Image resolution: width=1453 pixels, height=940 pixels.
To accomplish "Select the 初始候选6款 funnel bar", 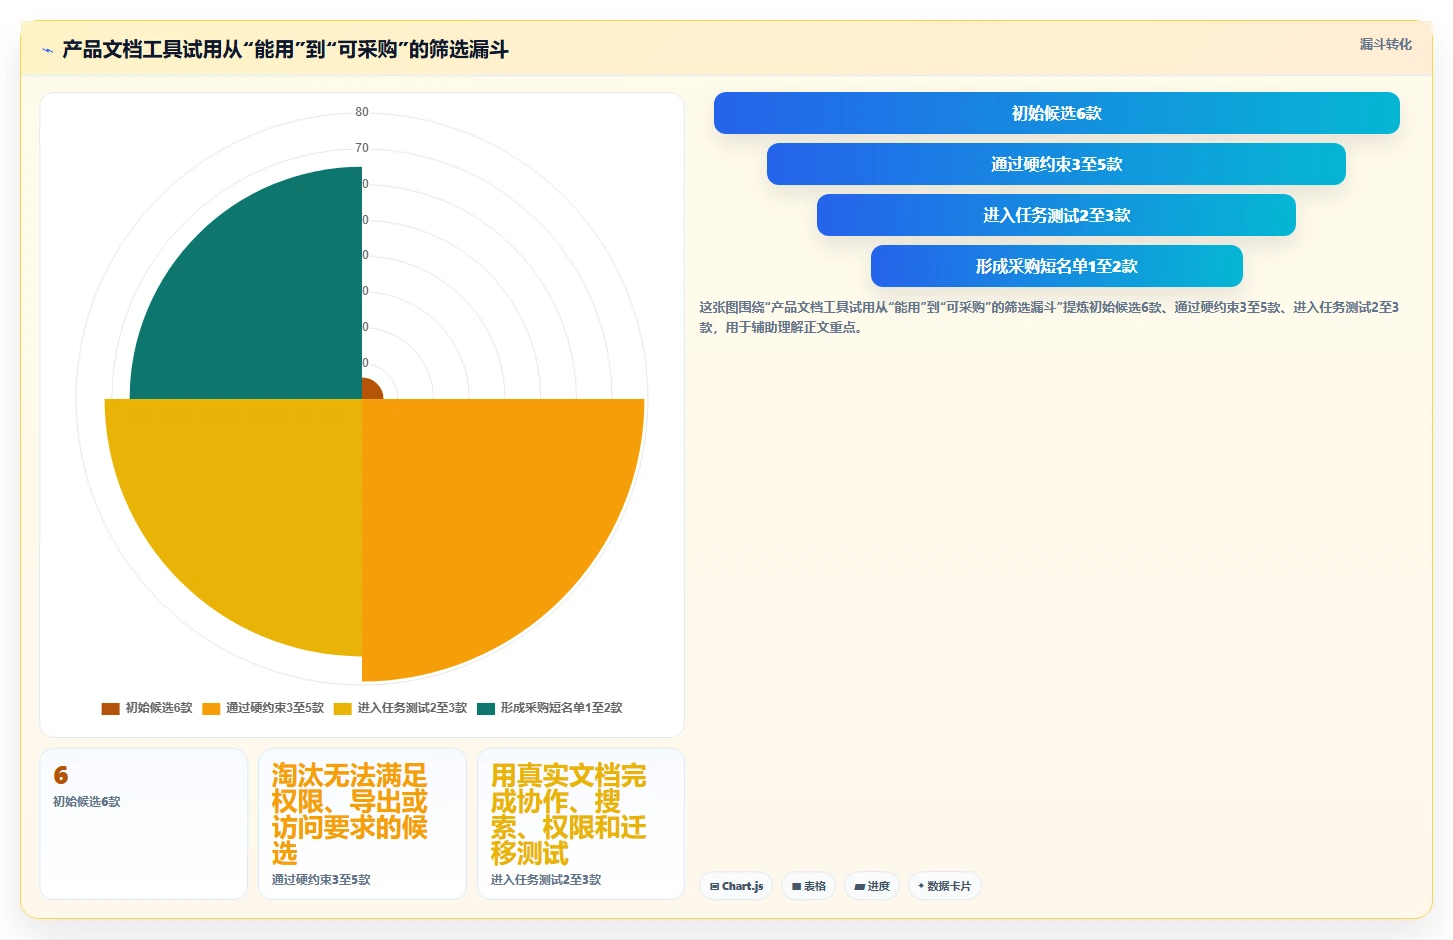I will point(1056,113).
